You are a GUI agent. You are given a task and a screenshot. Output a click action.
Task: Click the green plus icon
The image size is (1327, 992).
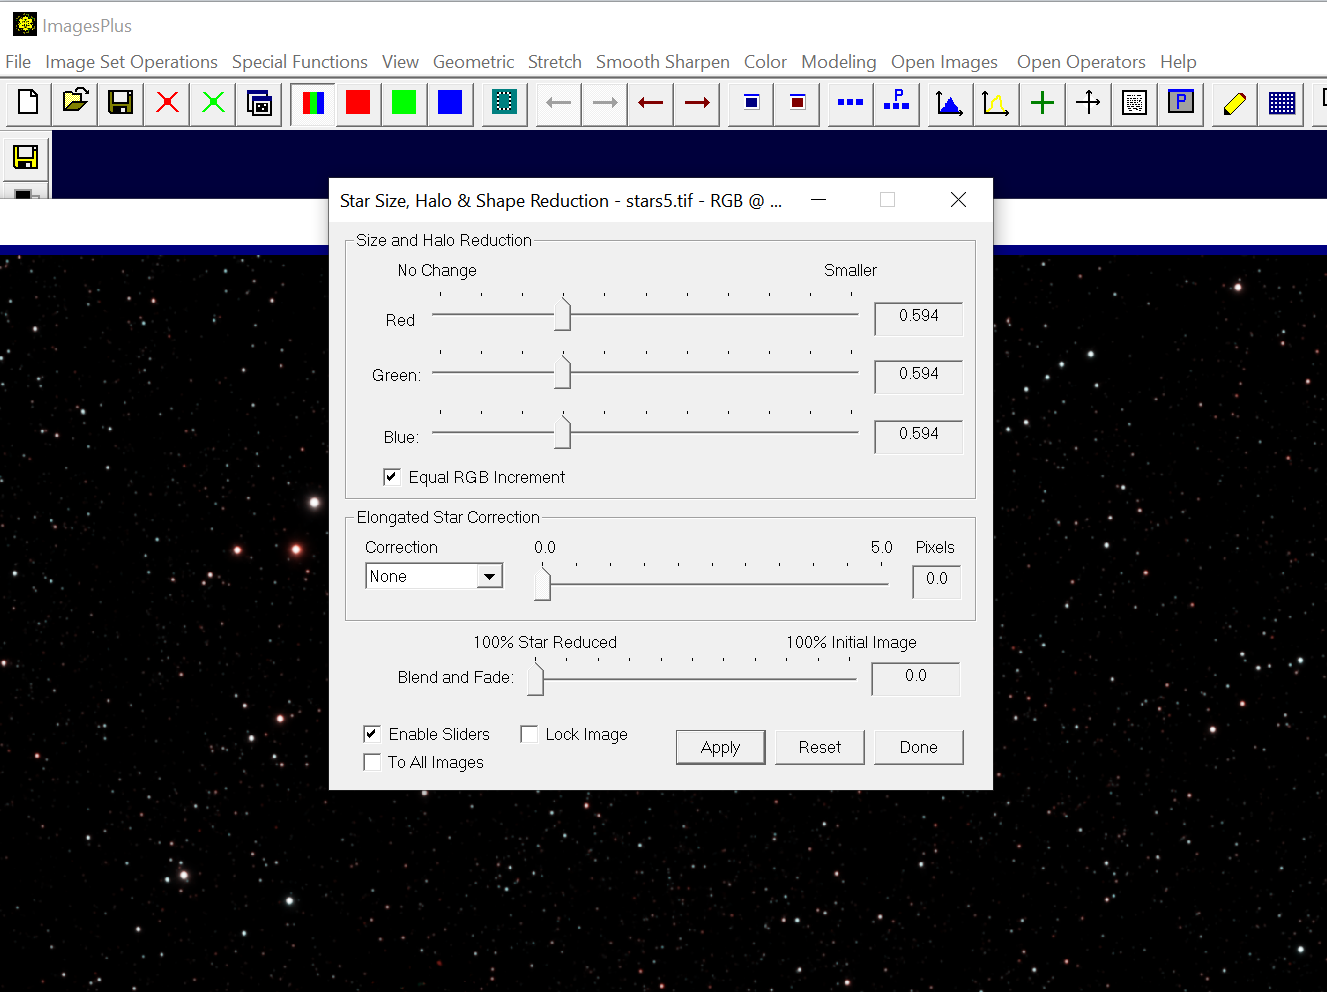tap(1042, 102)
